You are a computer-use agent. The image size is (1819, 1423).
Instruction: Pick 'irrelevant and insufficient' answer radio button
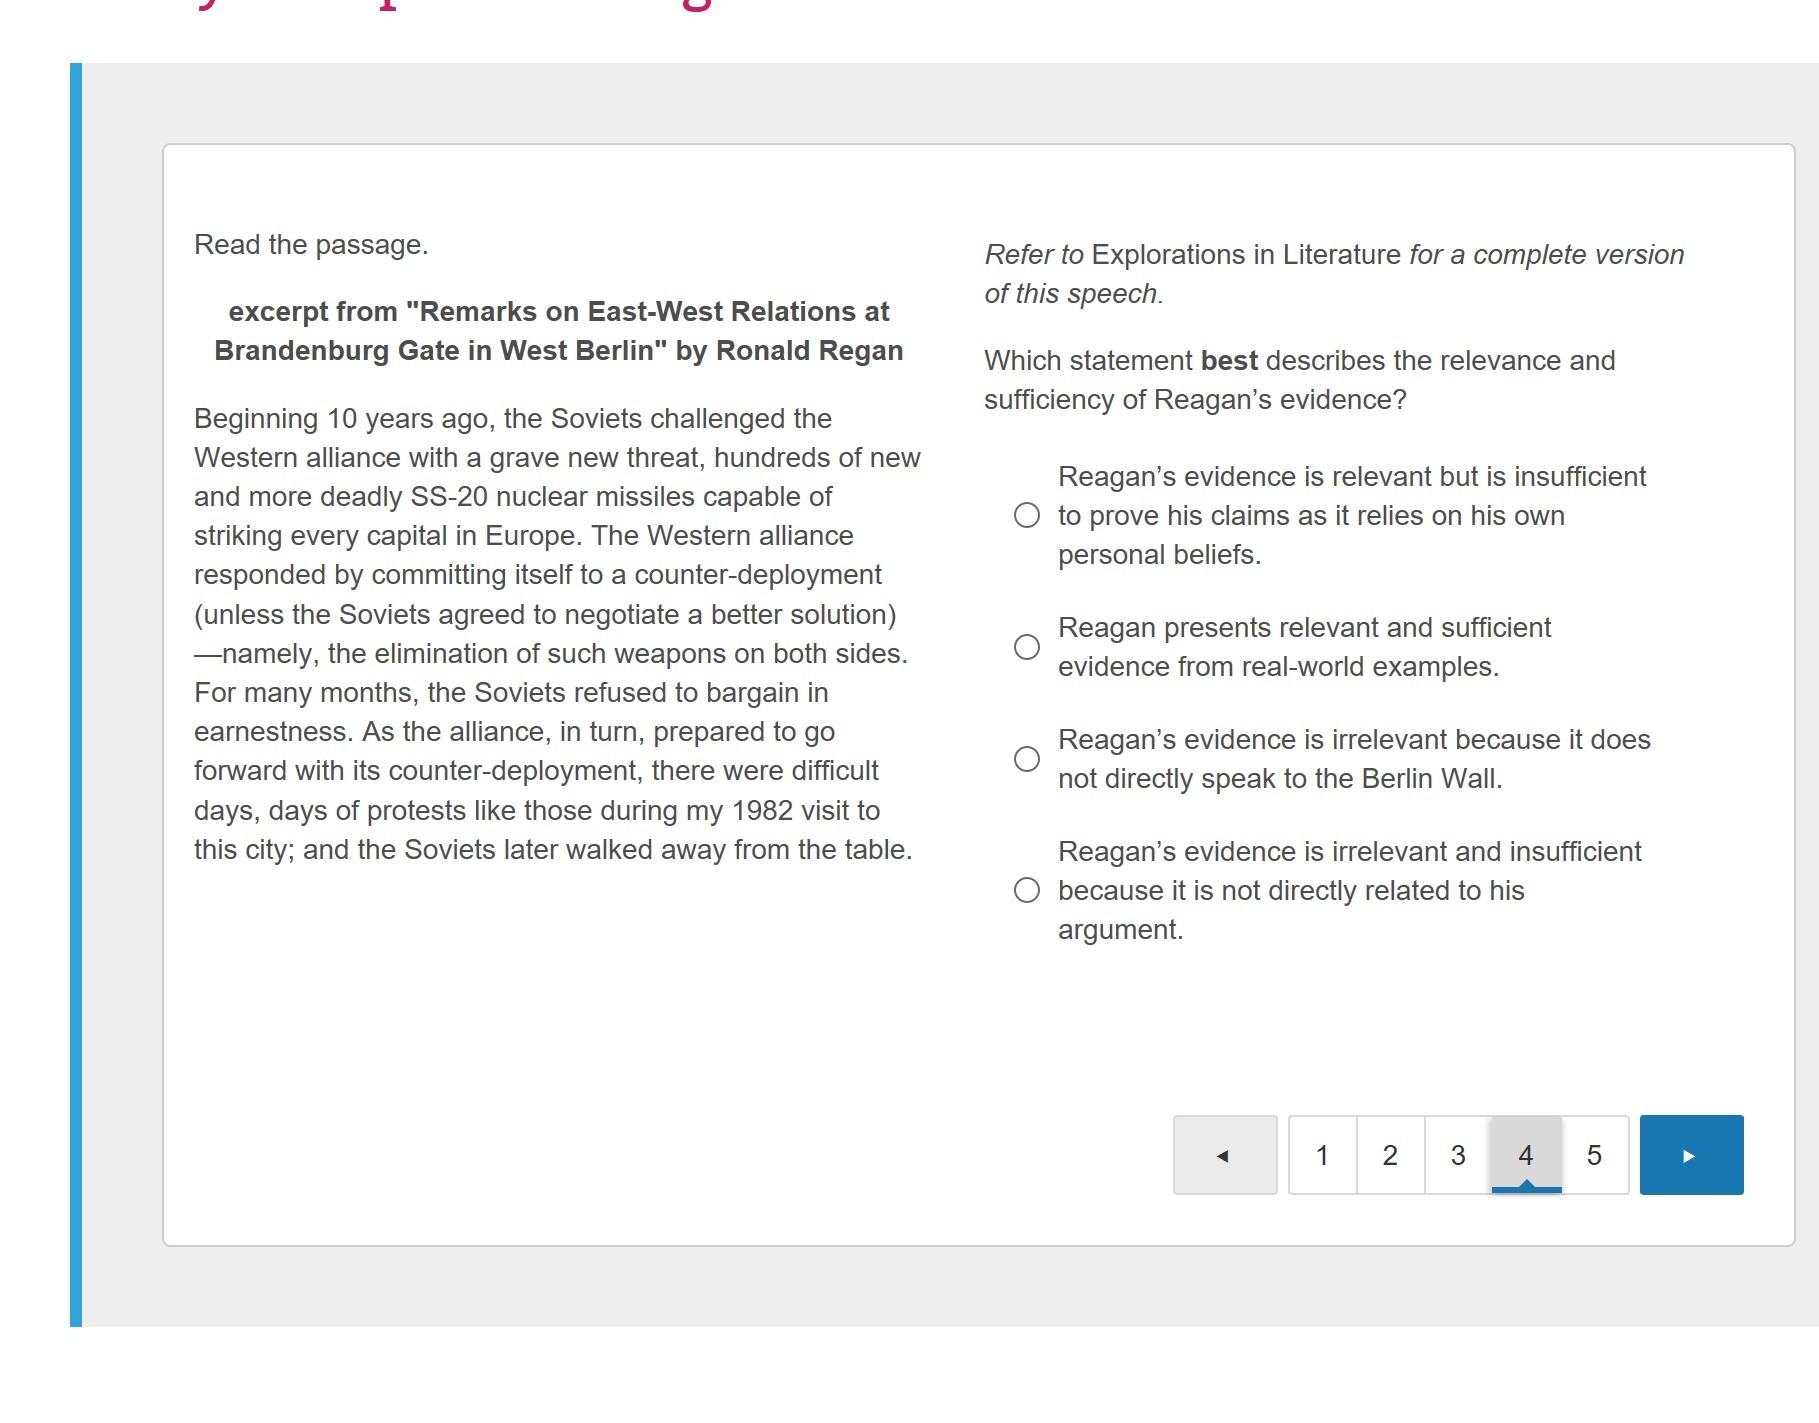coord(1027,890)
